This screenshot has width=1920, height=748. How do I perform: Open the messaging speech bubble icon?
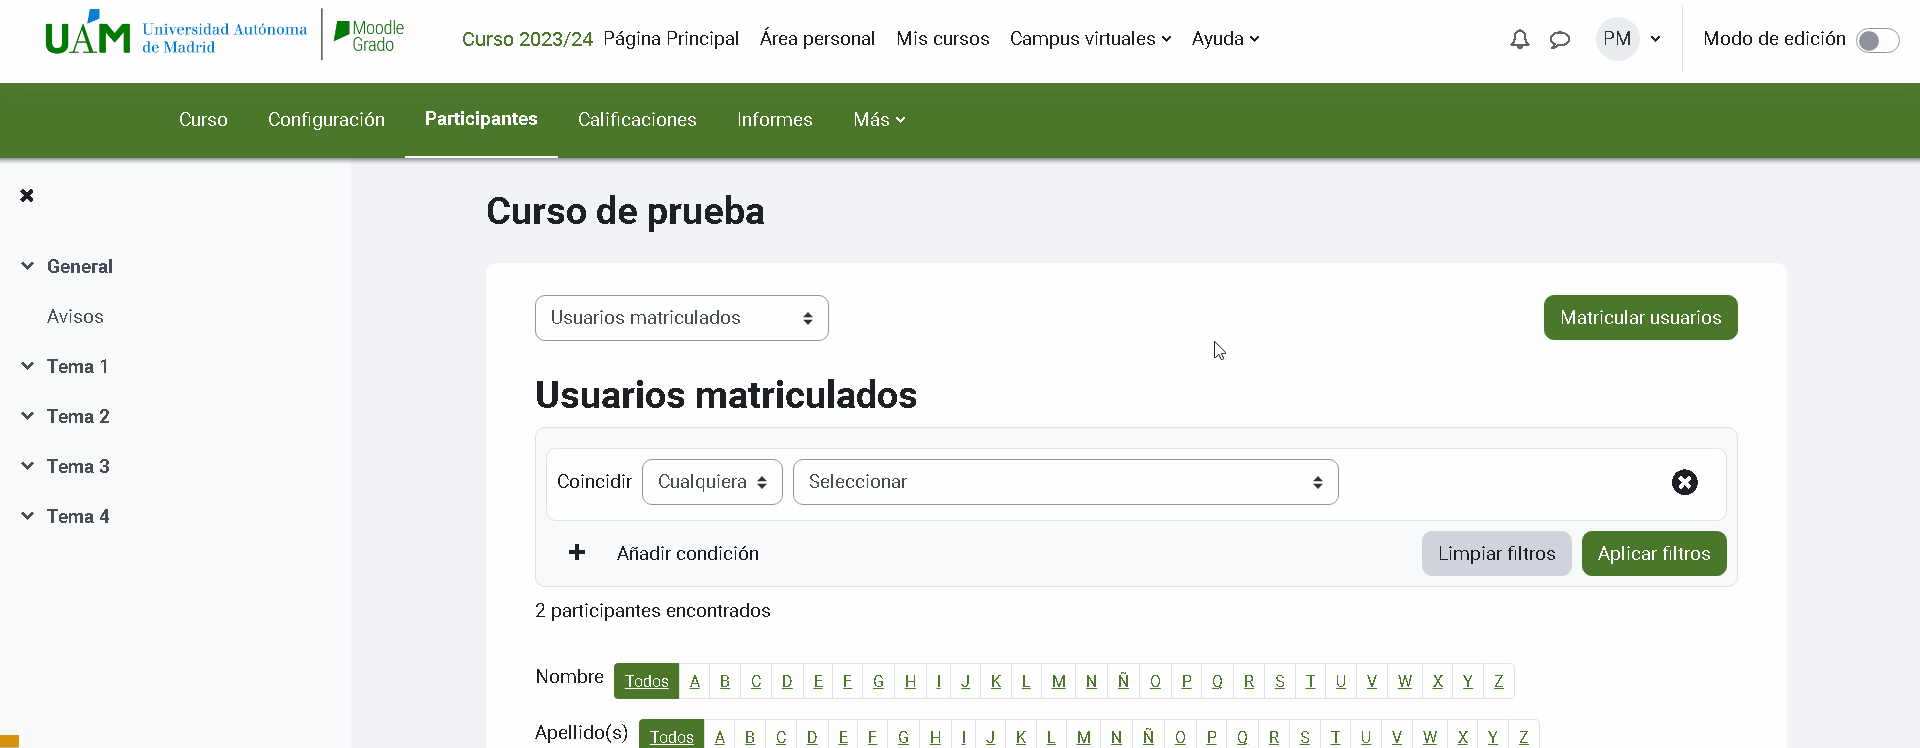click(x=1560, y=40)
